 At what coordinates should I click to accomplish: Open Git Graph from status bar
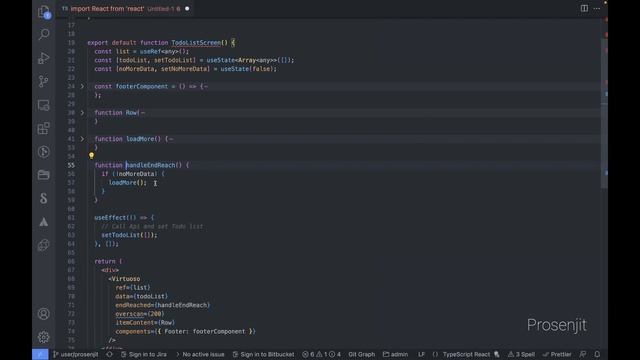[x=362, y=354]
